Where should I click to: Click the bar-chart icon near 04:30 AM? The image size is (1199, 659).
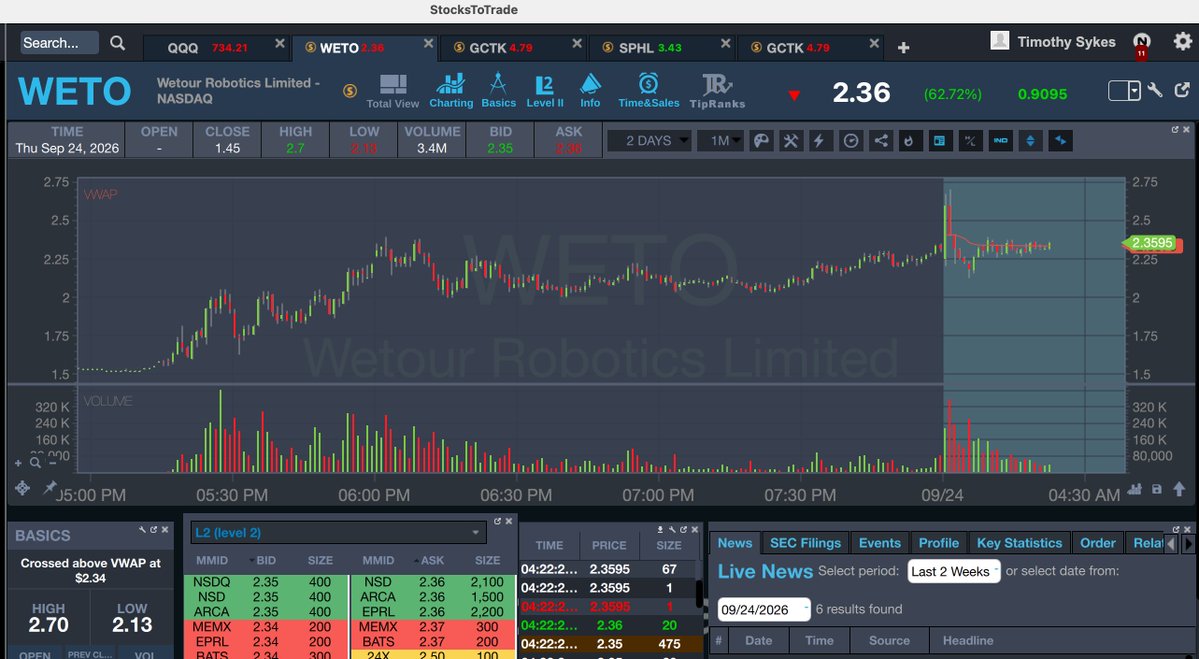click(x=1135, y=489)
